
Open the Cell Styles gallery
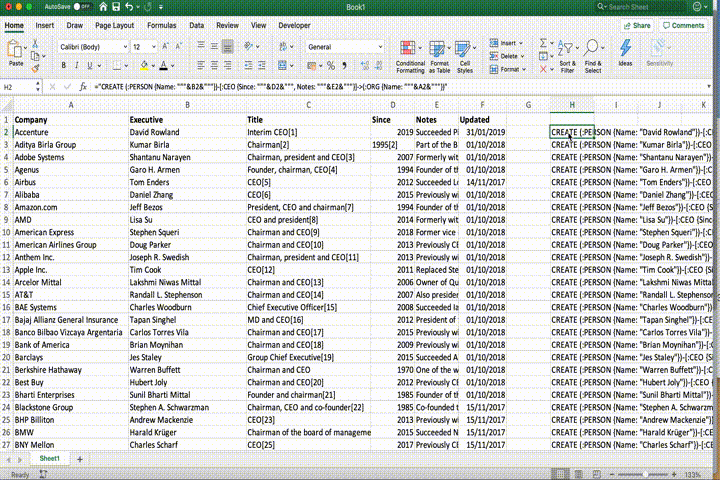[464, 56]
